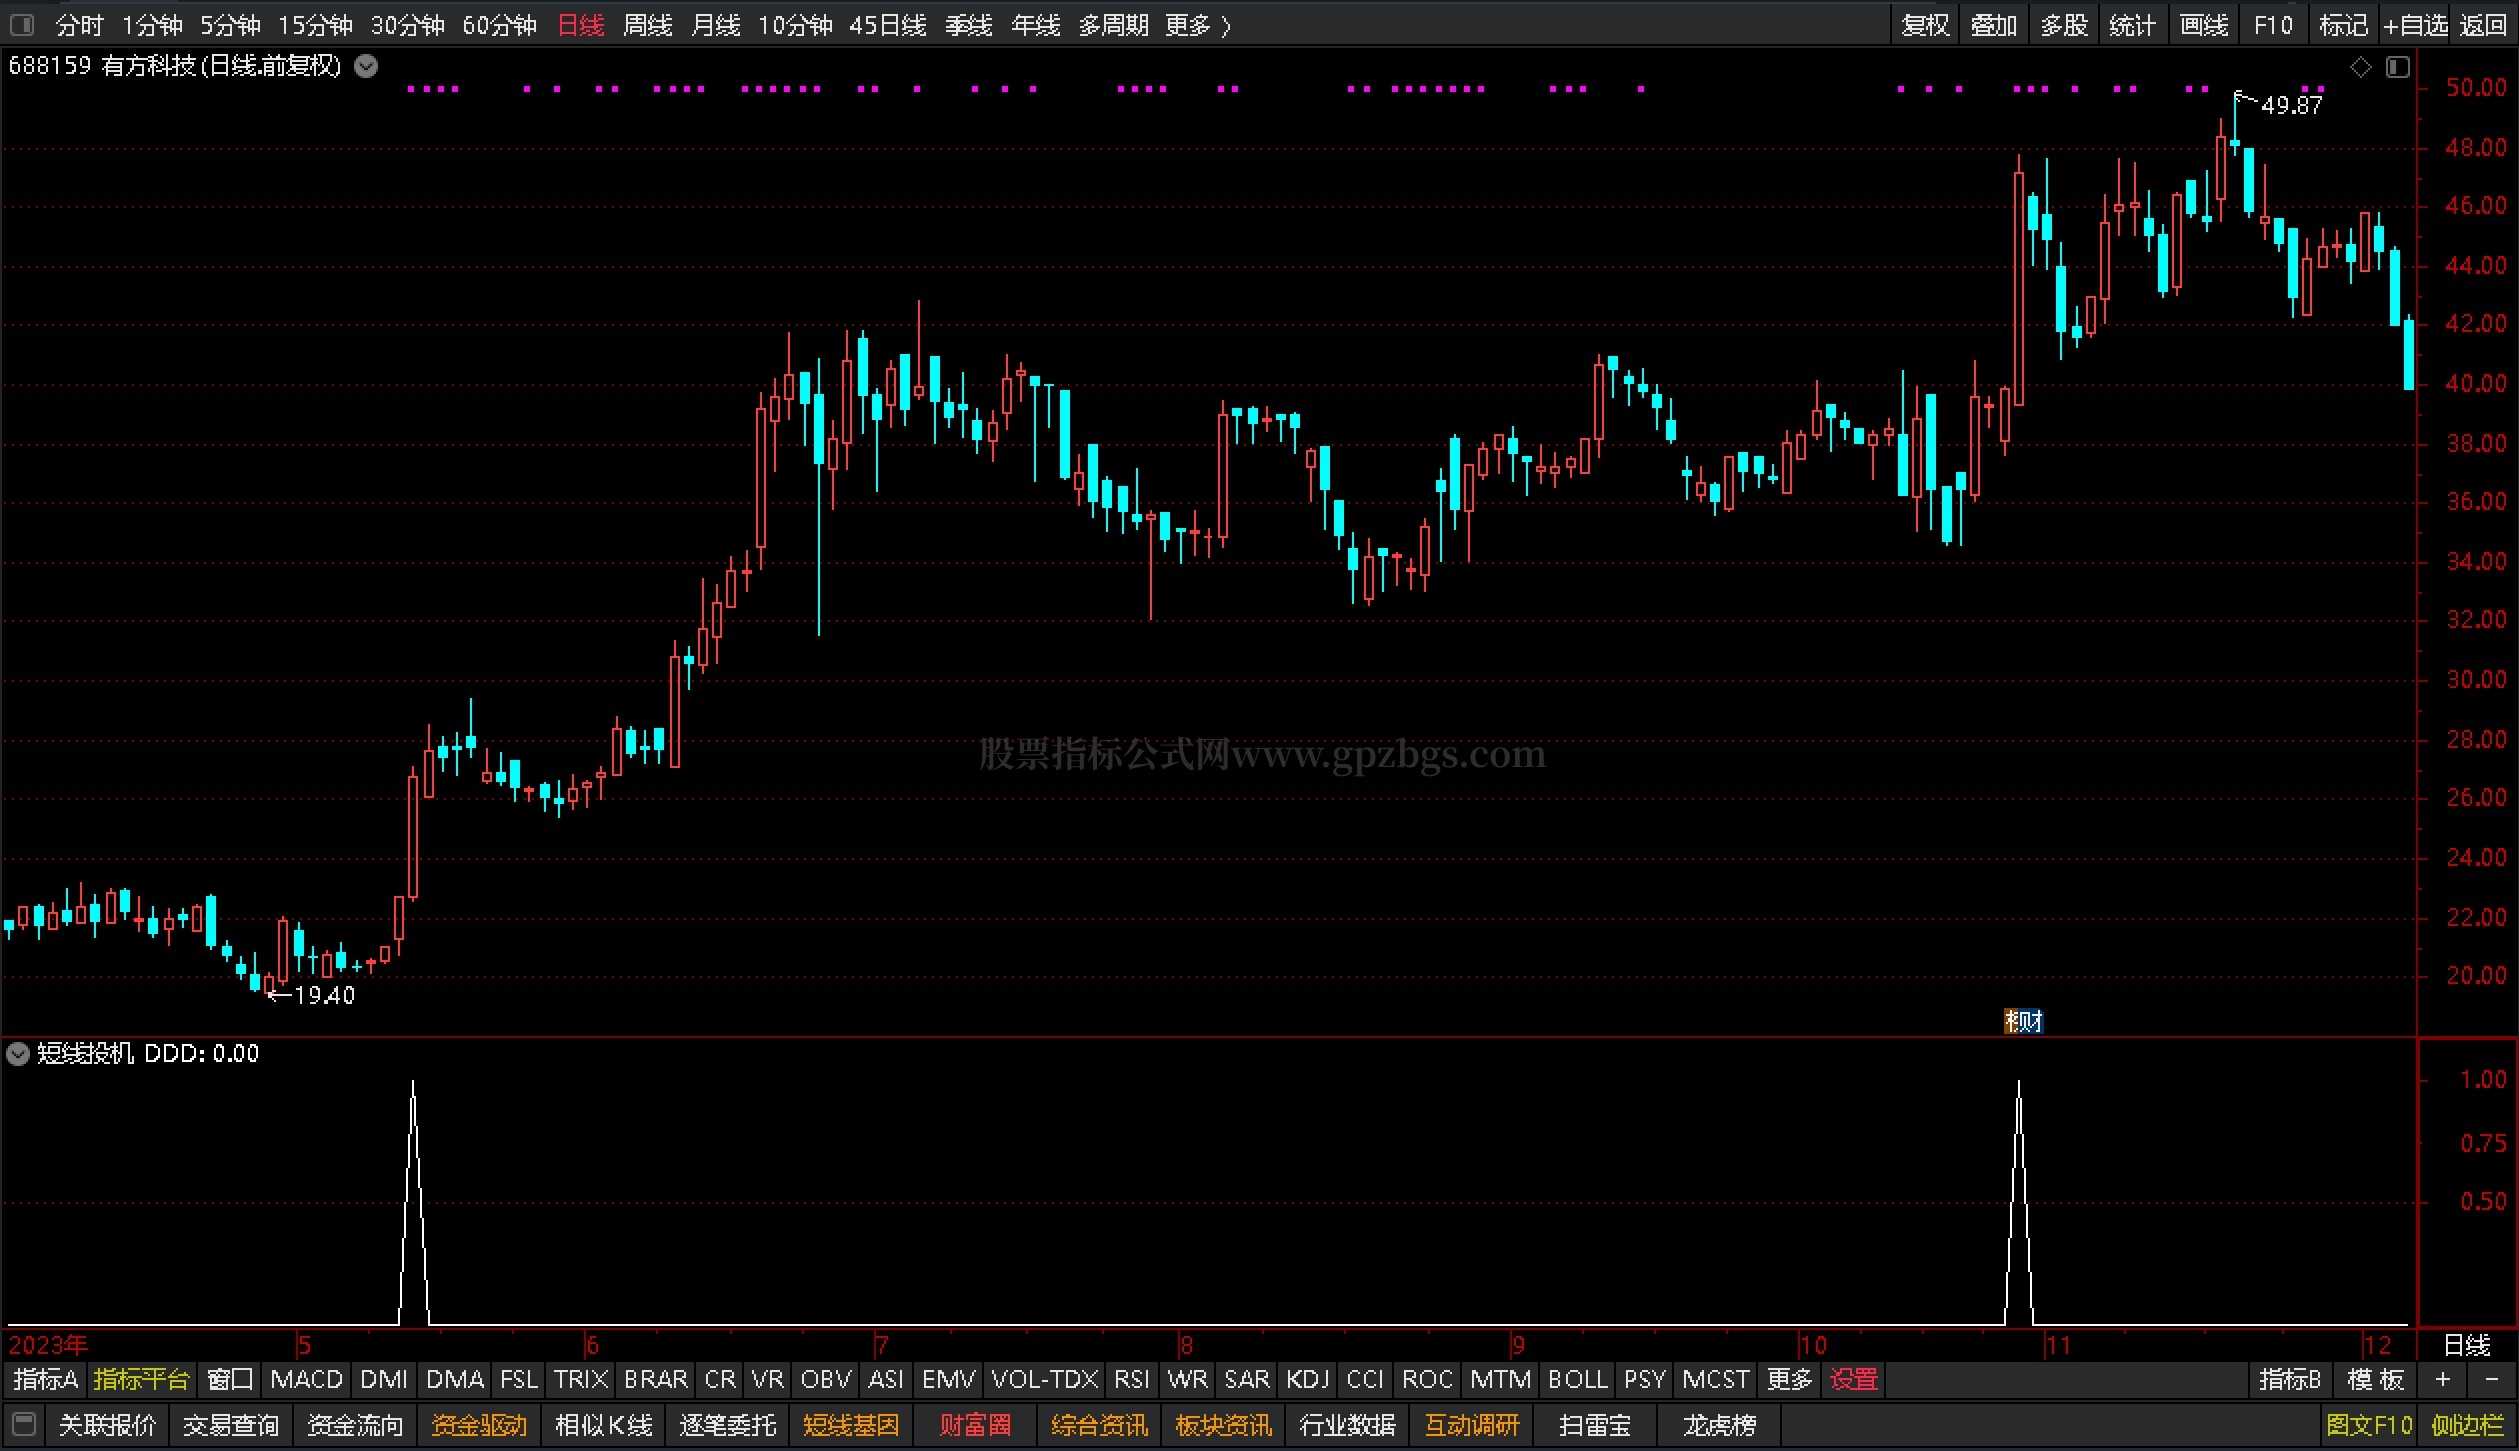Add stock to watchlist with +自选
Viewport: 2519px width, 1451px height.
pos(2414,25)
